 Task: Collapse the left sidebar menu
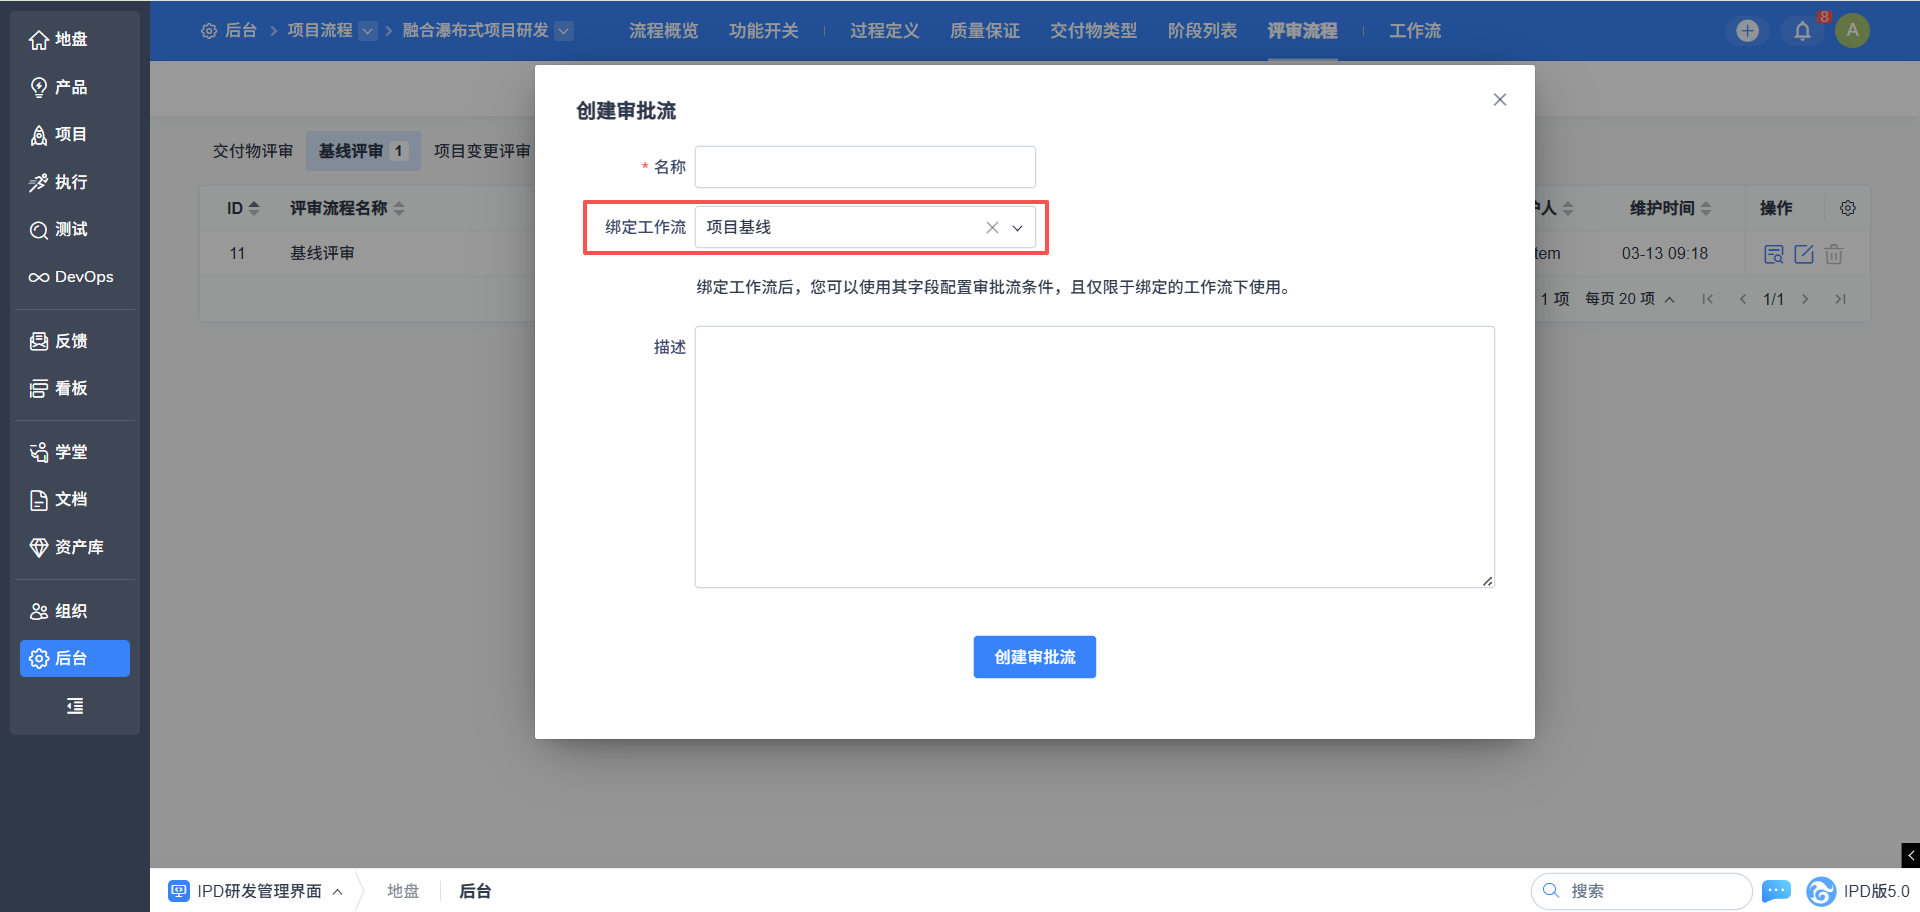click(75, 706)
